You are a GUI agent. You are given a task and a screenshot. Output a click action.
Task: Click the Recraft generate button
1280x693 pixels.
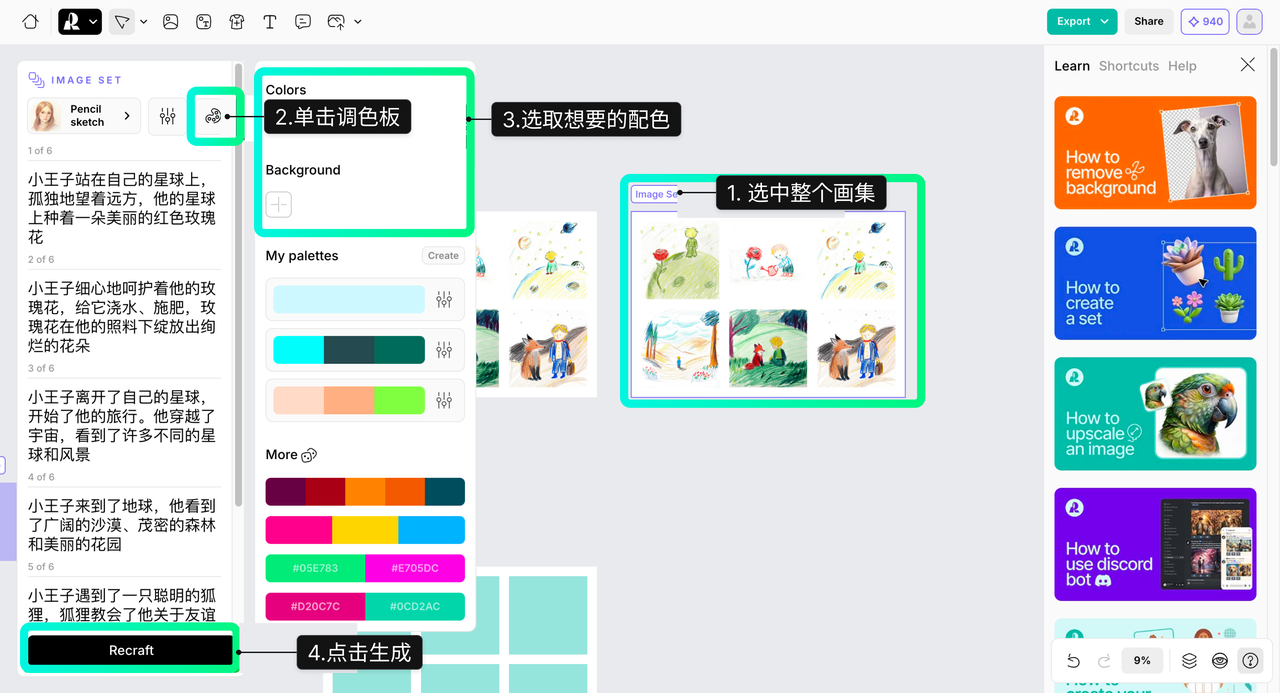pyautogui.click(x=131, y=650)
